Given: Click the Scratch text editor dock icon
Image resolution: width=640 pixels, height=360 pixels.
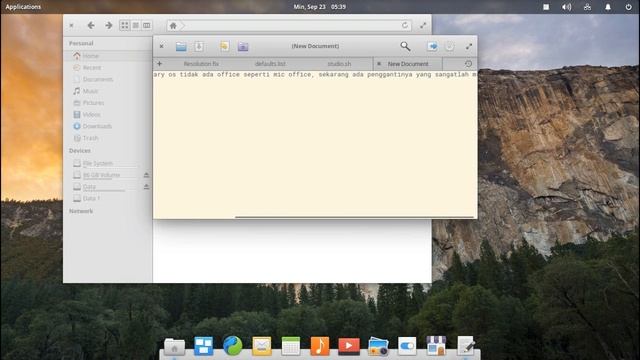Looking at the screenshot, I should point(466,346).
